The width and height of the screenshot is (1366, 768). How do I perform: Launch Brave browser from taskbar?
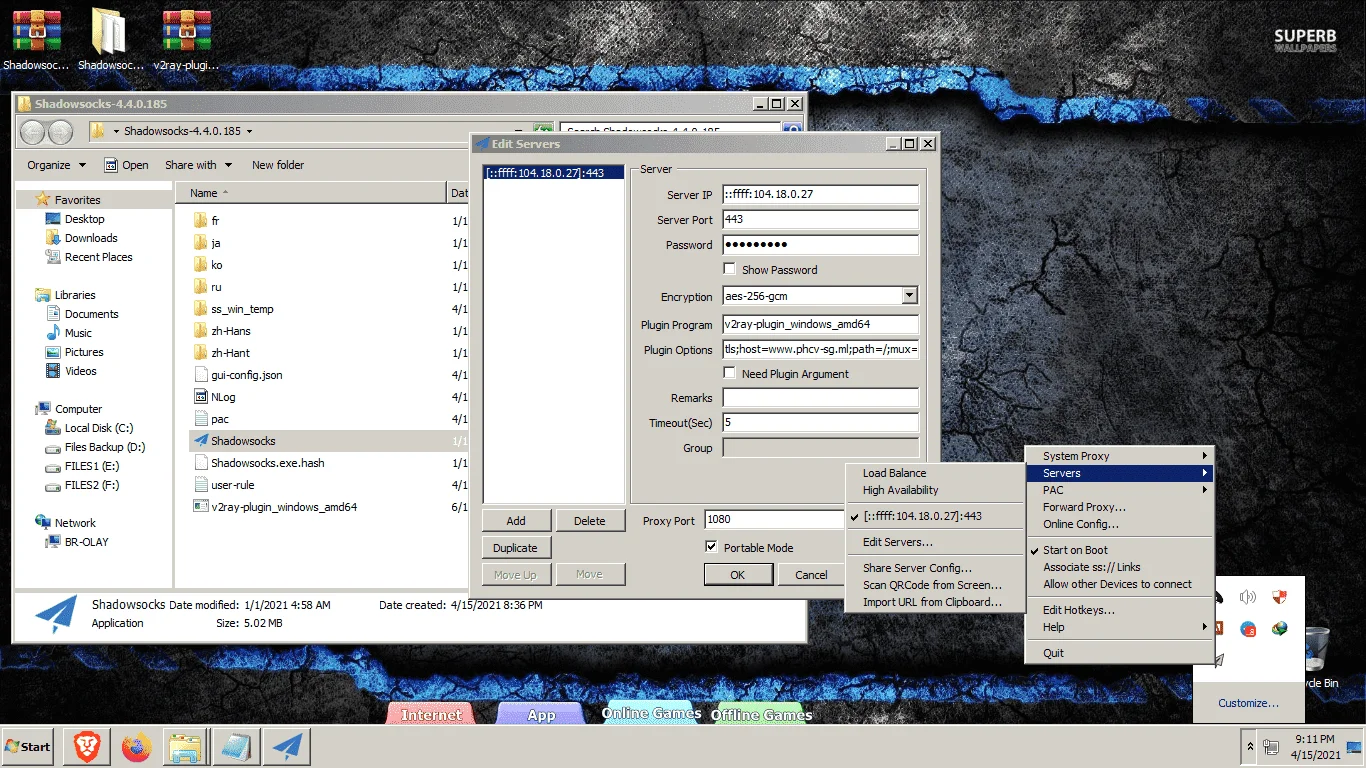86,746
